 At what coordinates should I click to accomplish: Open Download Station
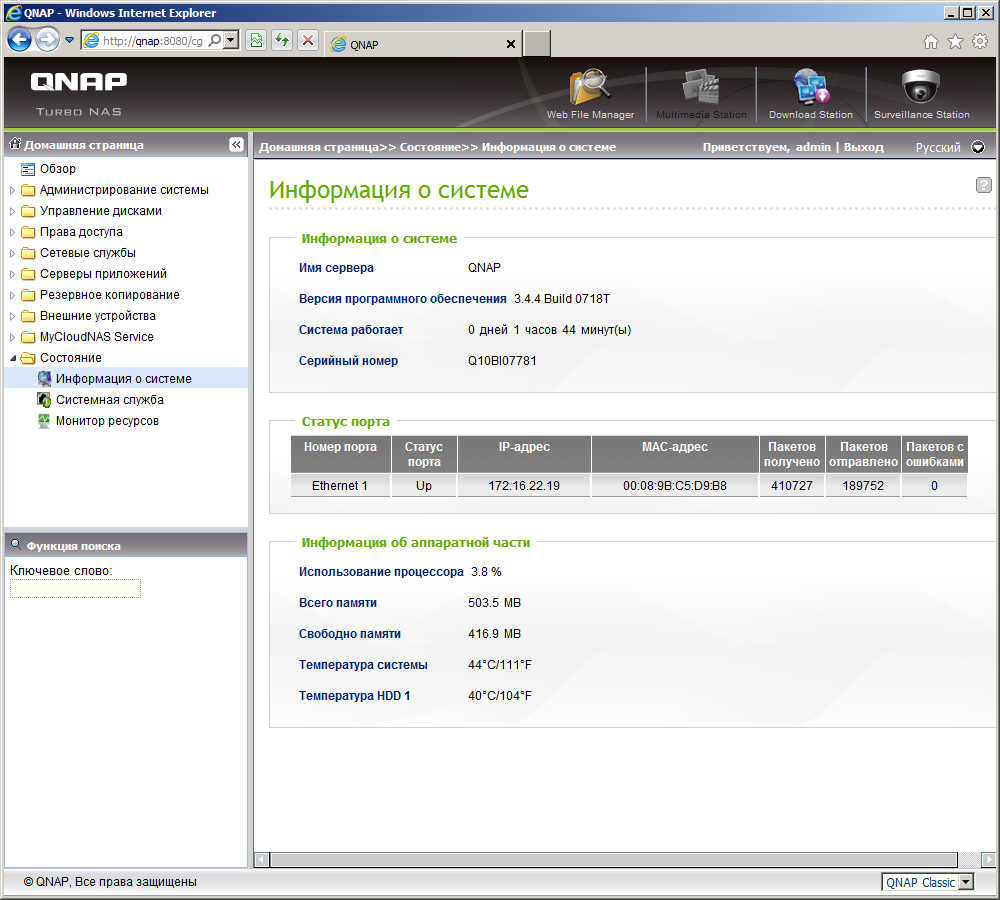(811, 94)
